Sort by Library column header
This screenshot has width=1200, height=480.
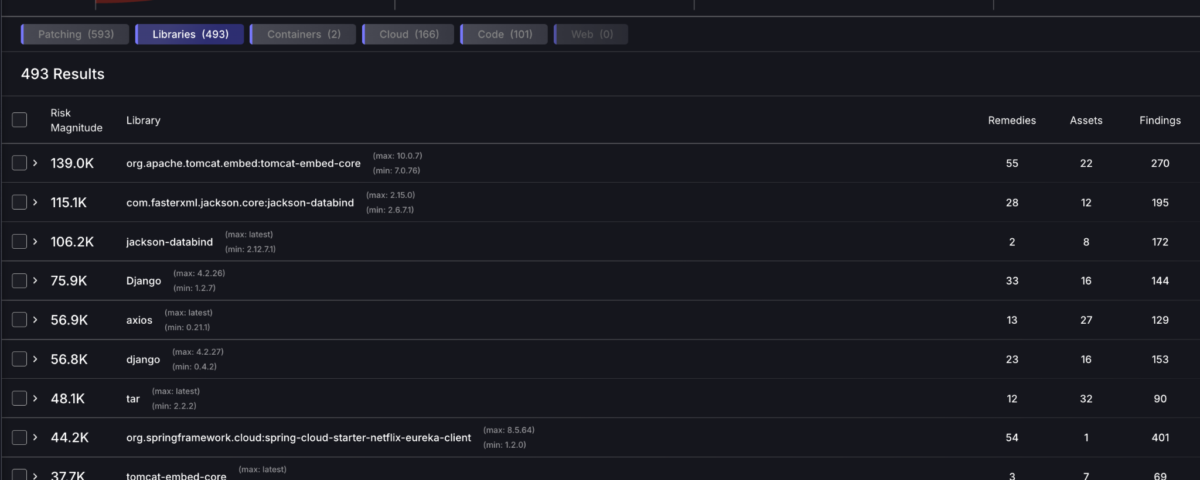coord(143,120)
